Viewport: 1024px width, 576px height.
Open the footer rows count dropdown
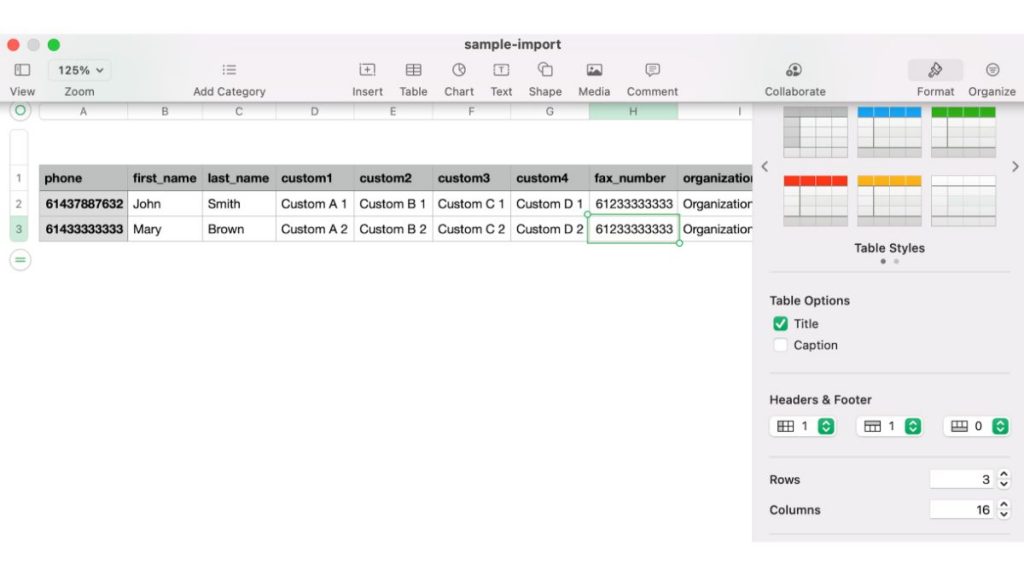point(978,426)
